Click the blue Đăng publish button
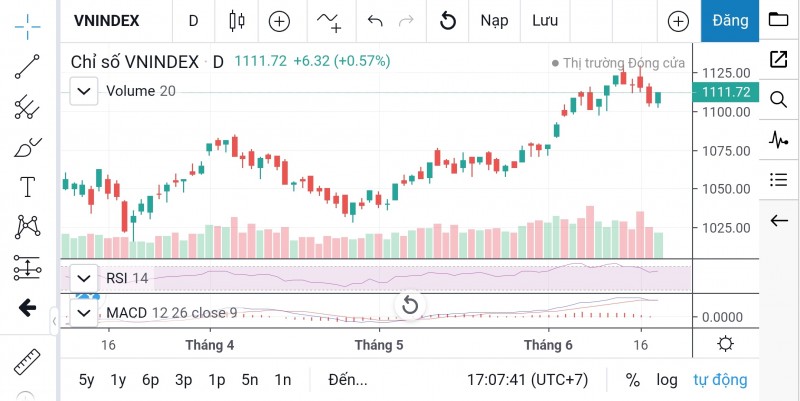 [730, 20]
